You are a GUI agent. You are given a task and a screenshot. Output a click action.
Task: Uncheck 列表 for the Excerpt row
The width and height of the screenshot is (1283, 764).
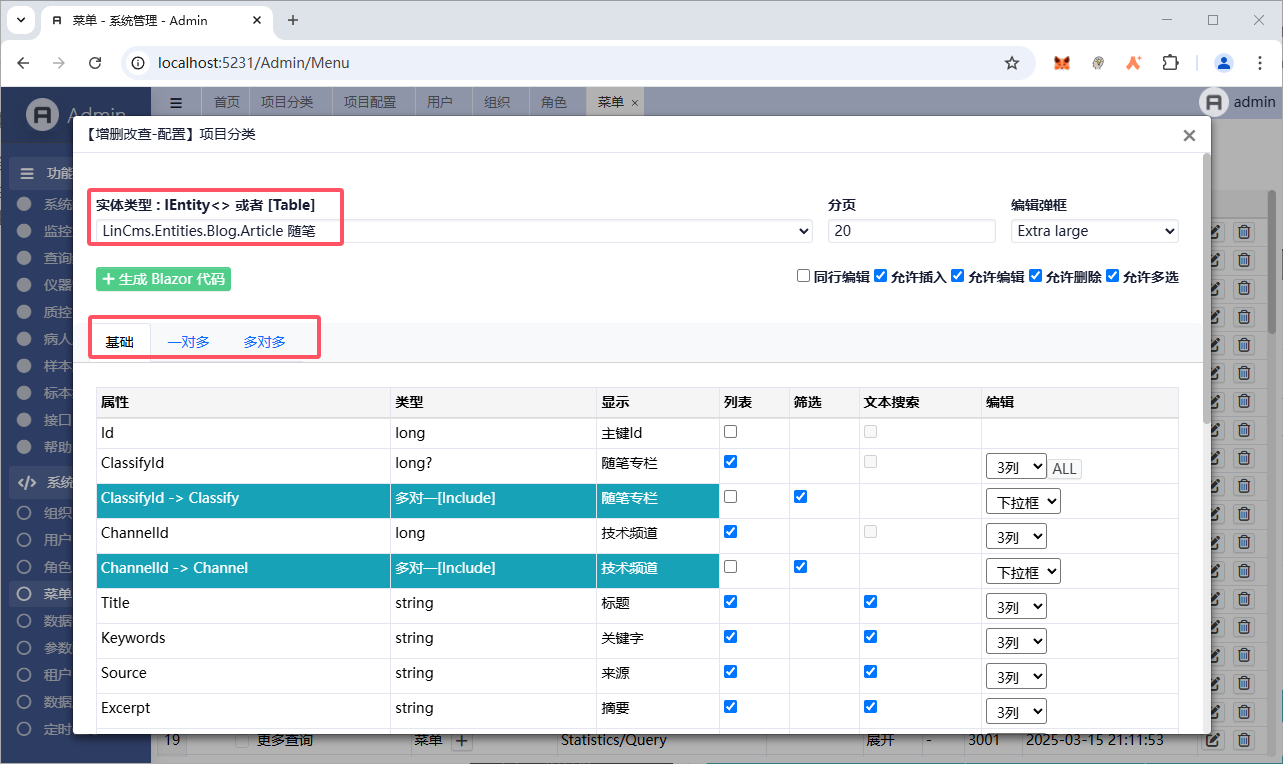click(x=730, y=707)
